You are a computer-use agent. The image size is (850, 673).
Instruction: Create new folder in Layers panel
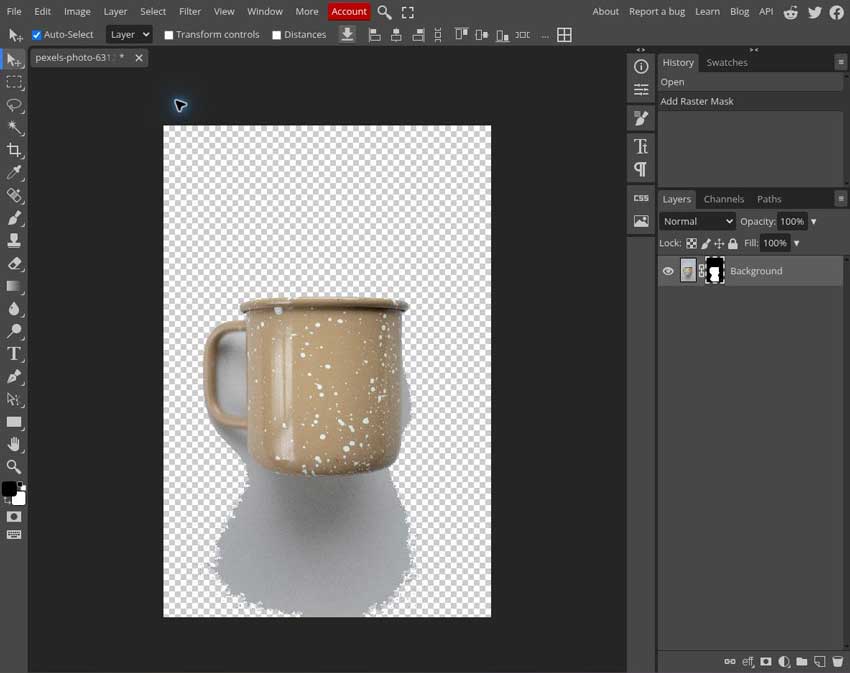click(x=802, y=661)
